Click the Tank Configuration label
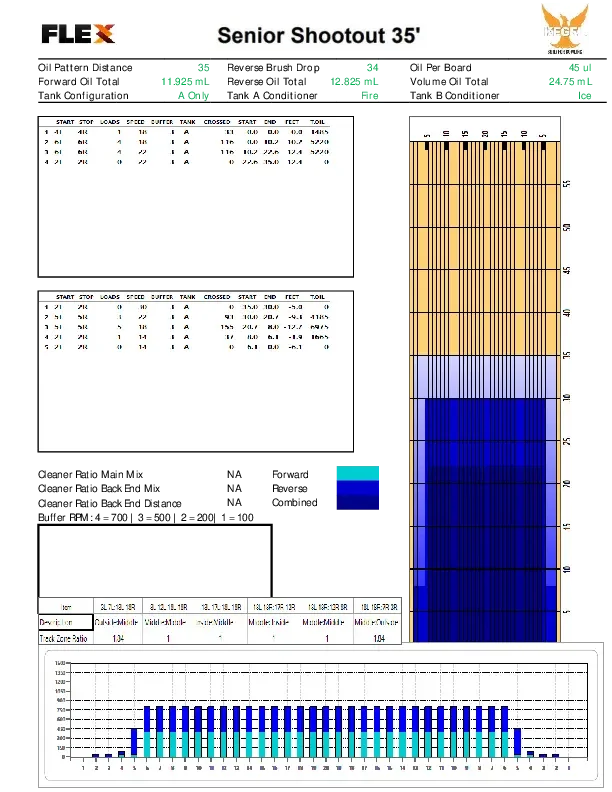Screen dimensions: 612x792 pyautogui.click(x=83, y=96)
